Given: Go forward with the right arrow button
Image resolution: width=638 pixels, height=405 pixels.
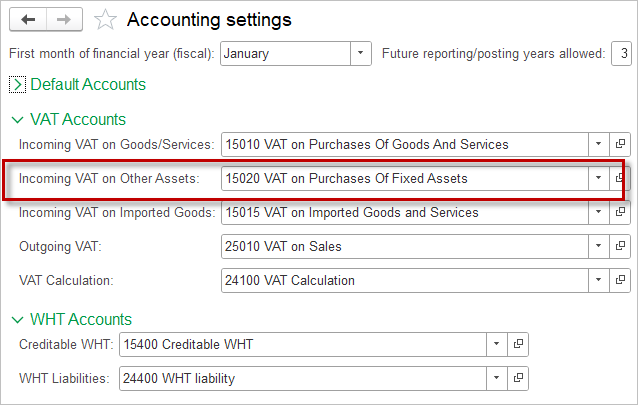Looking at the screenshot, I should click(64, 19).
